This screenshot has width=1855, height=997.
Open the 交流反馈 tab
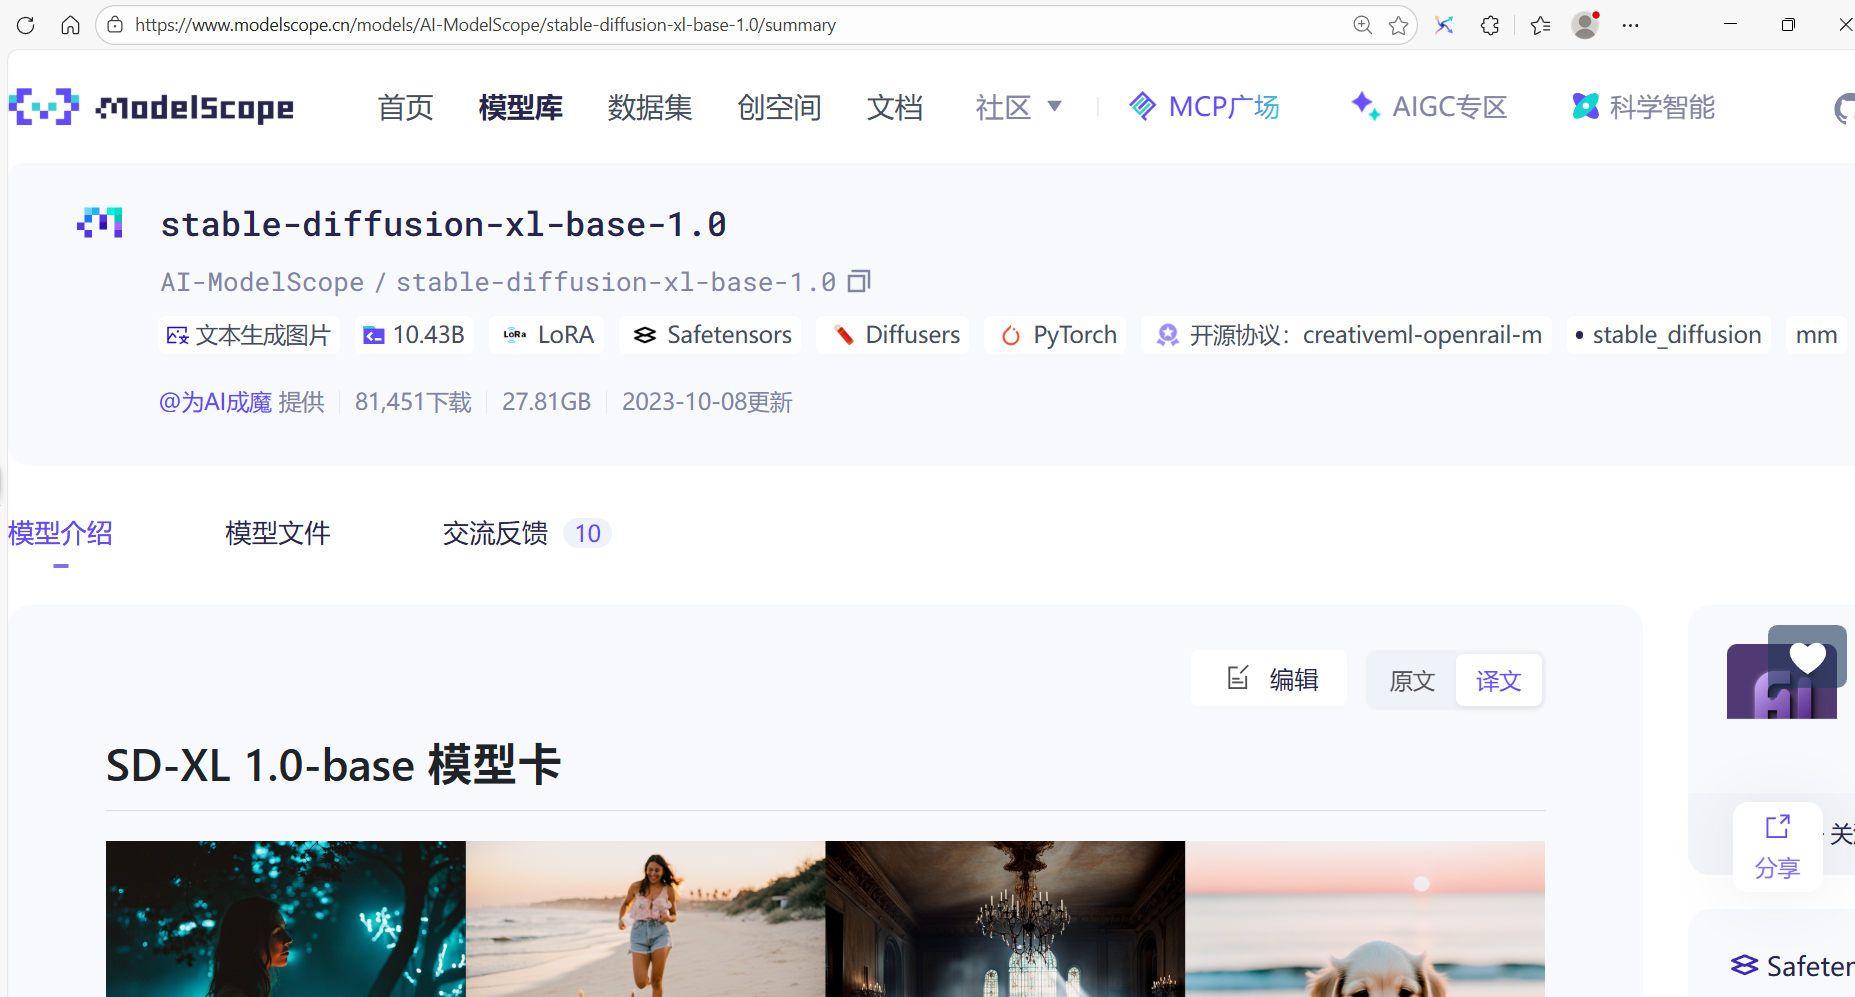[x=496, y=533]
